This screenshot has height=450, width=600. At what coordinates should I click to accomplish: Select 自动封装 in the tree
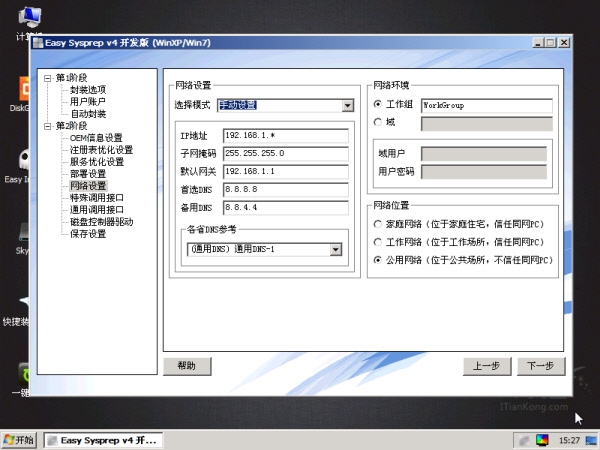pos(88,114)
